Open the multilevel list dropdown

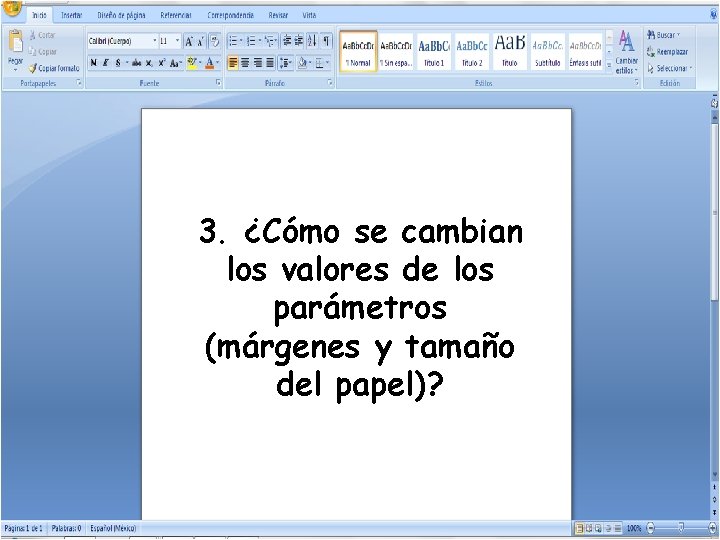coord(276,41)
